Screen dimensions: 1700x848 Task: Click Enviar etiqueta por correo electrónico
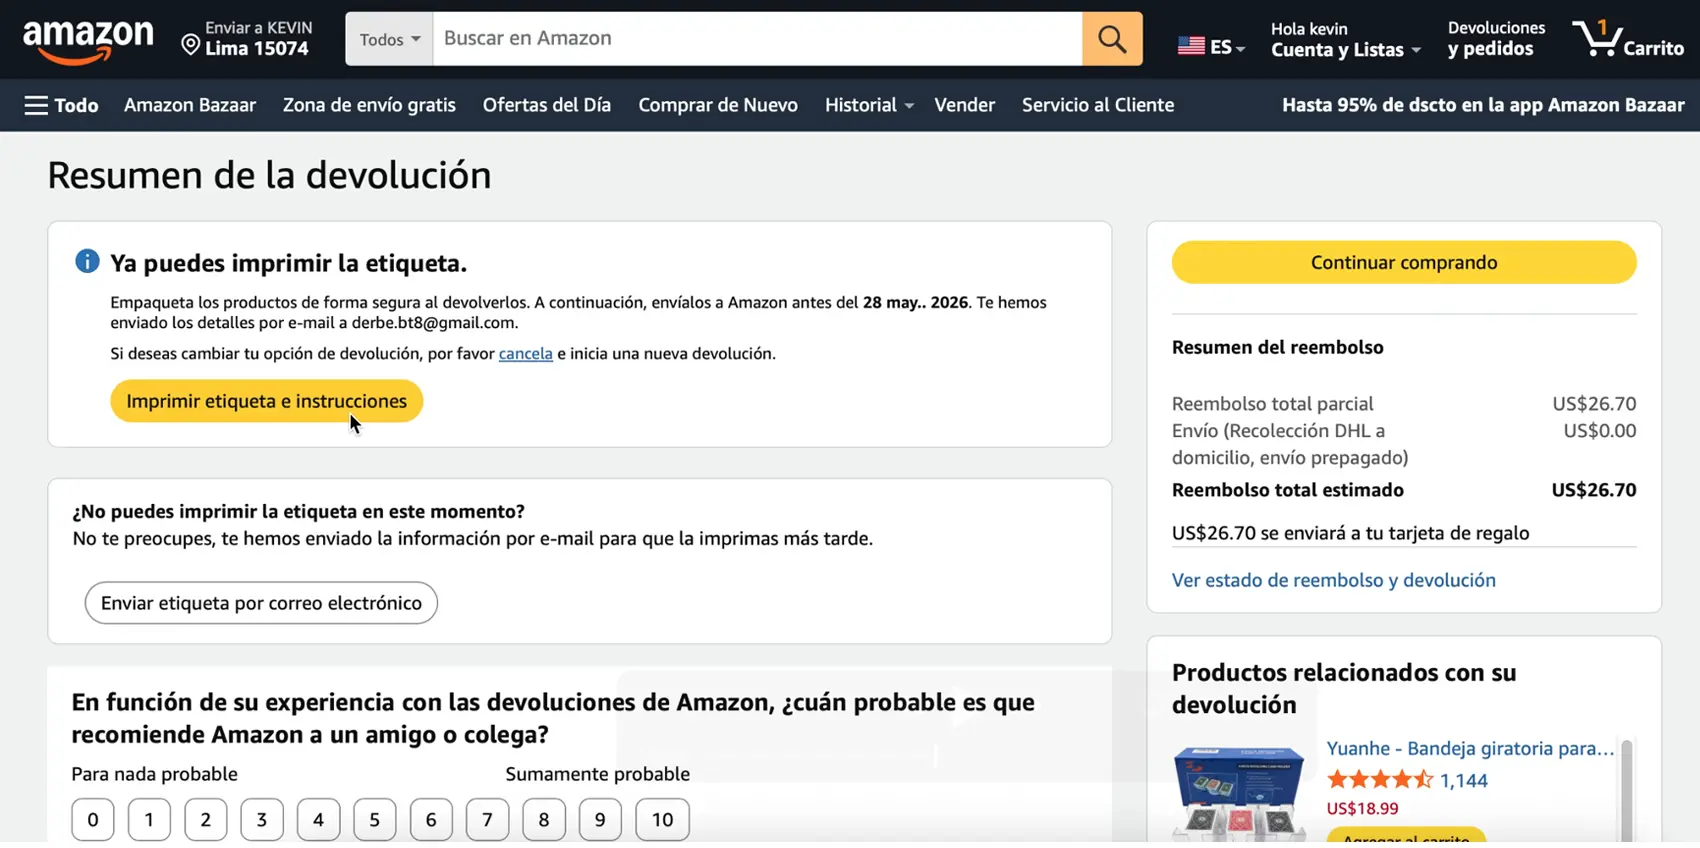261,603
